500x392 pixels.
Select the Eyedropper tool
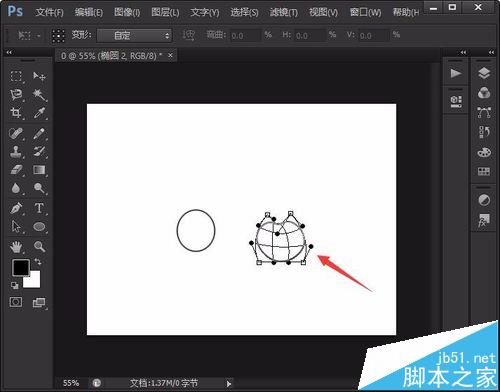tap(39, 113)
